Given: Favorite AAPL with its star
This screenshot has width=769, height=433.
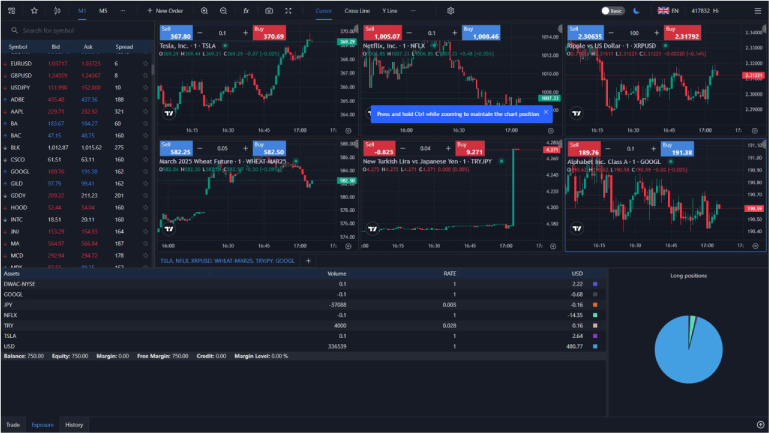Looking at the screenshot, I should pyautogui.click(x=145, y=112).
